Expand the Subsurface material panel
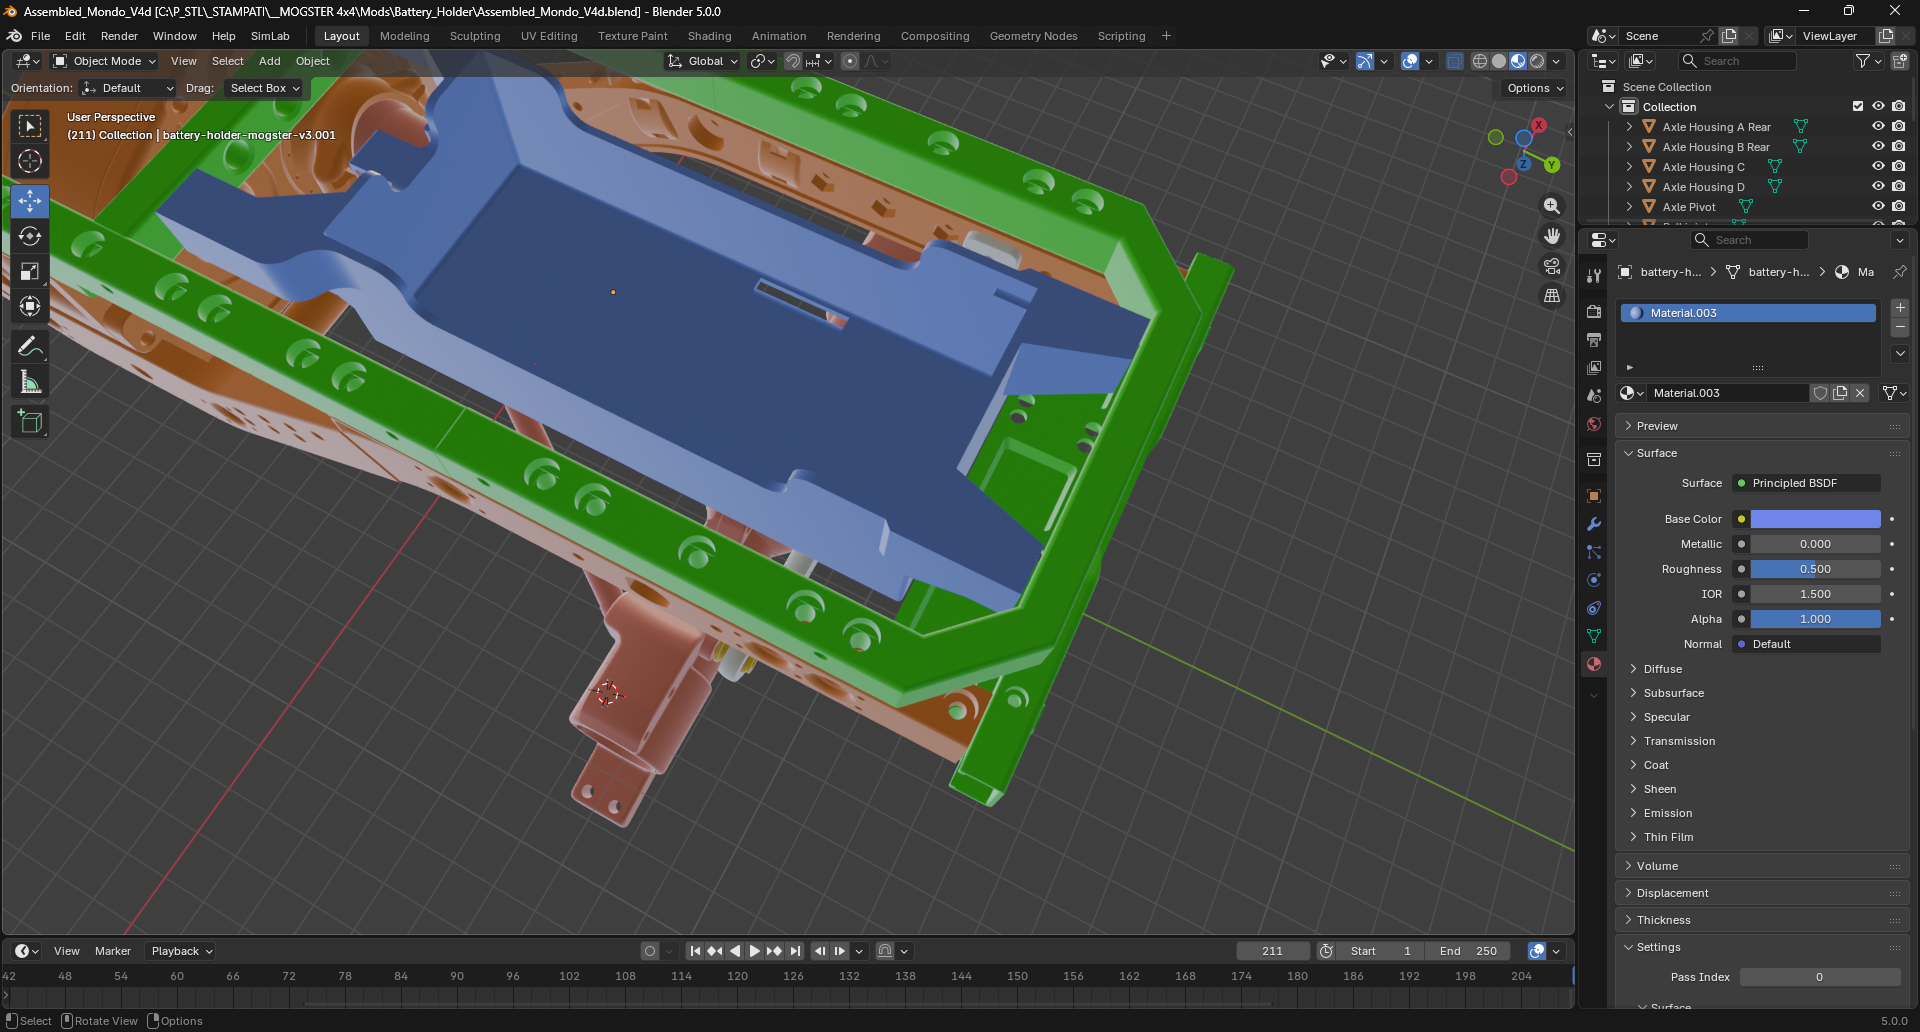 pos(1673,693)
